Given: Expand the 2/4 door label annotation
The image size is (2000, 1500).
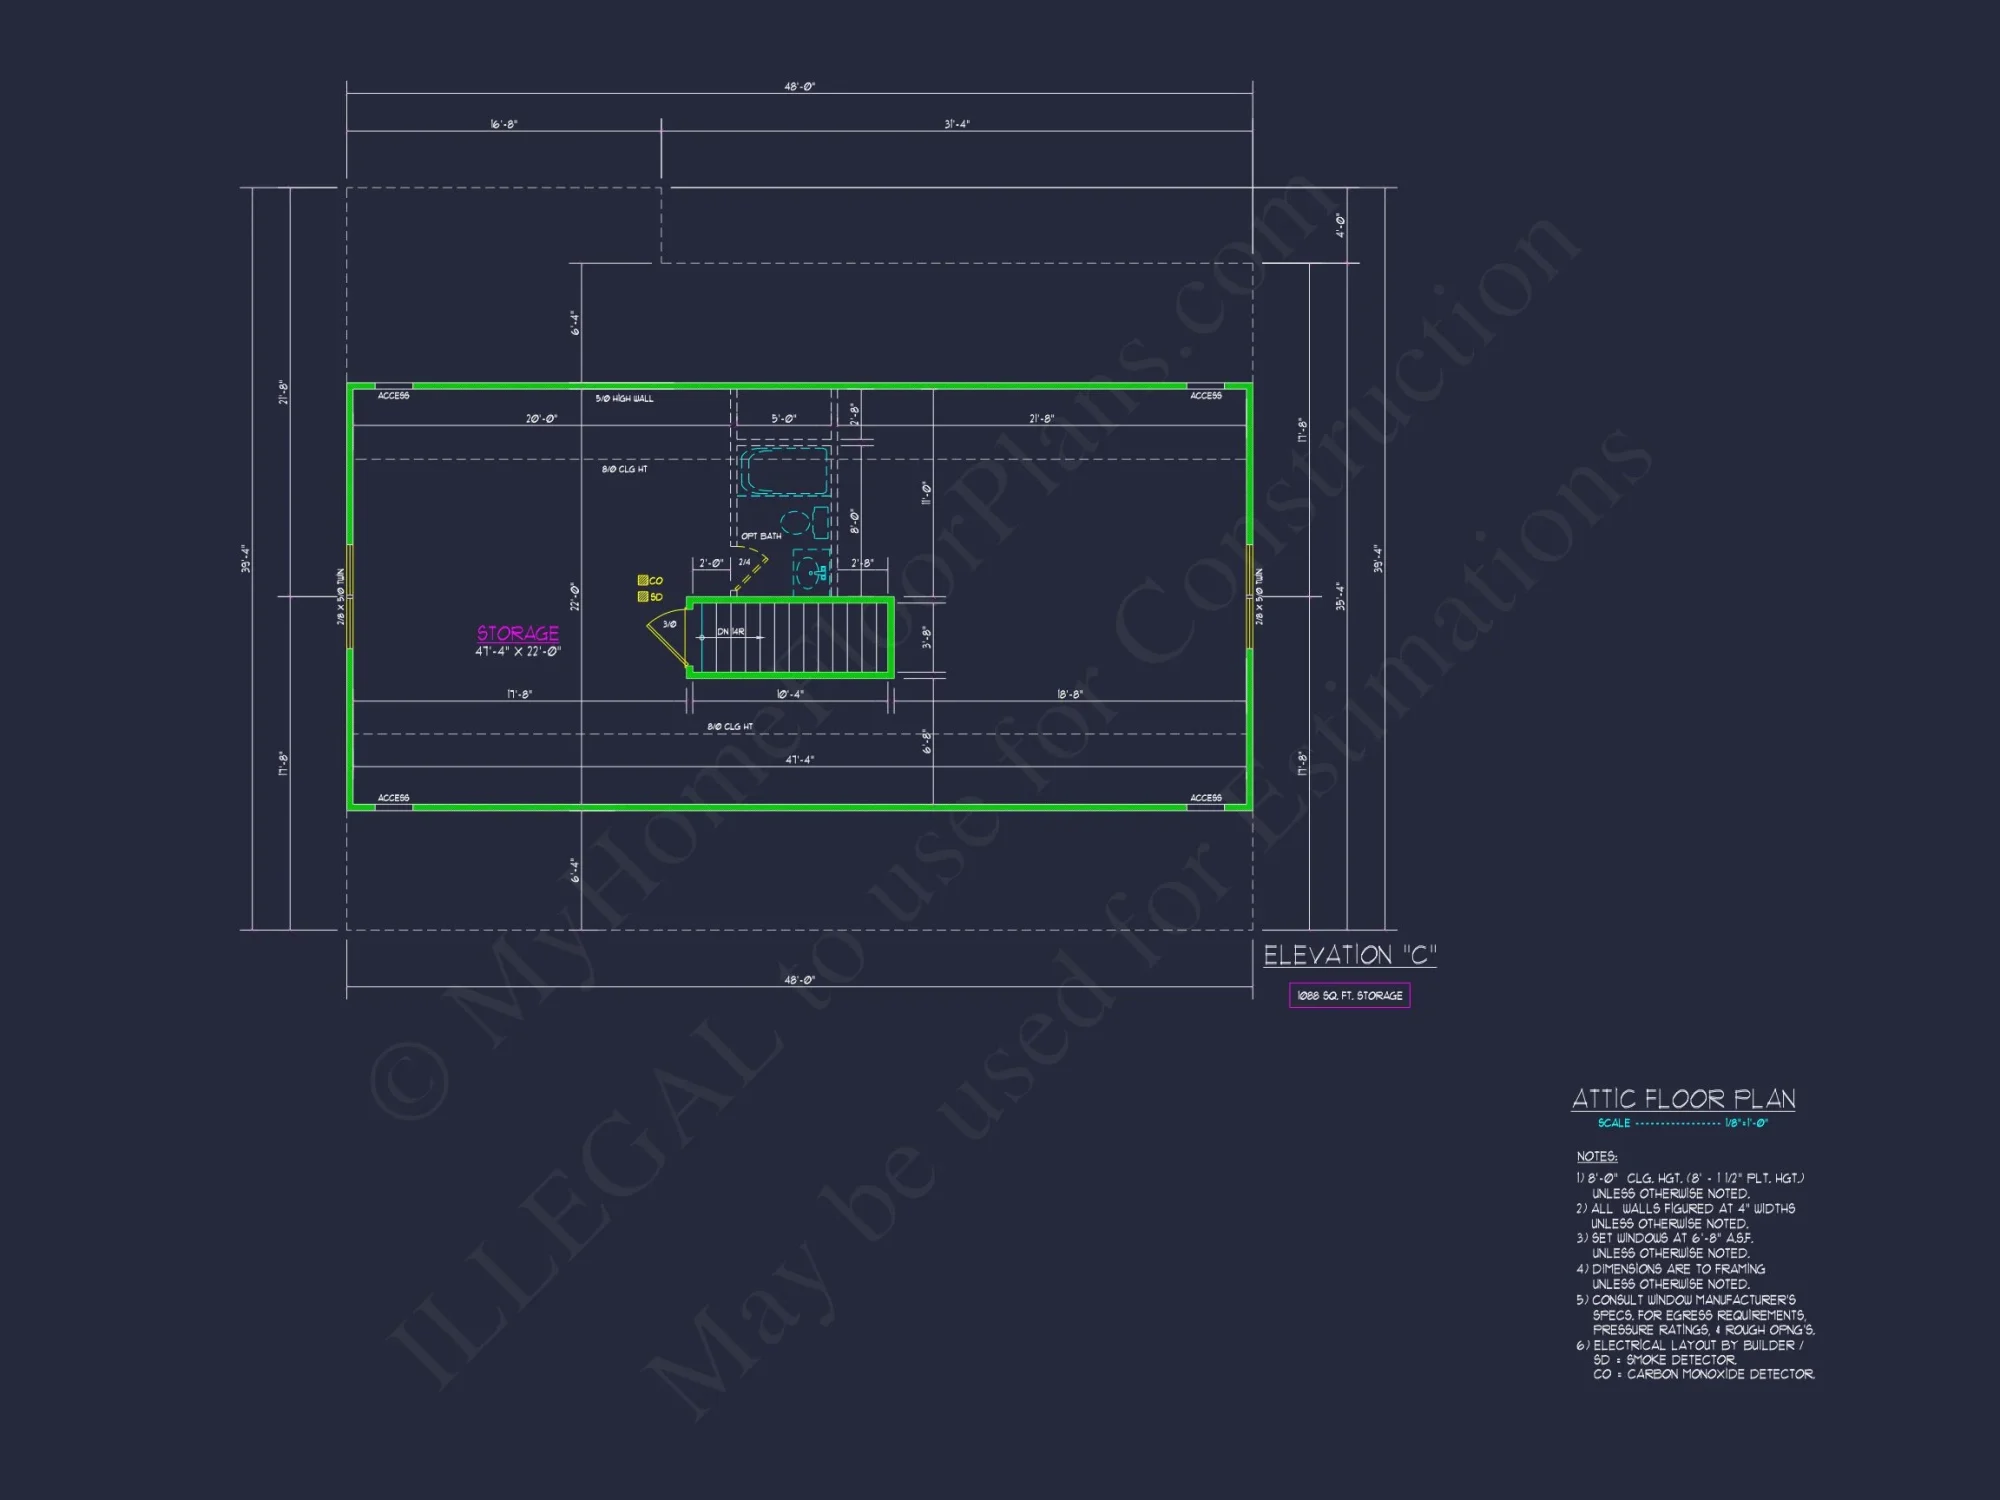Looking at the screenshot, I should coord(744,562).
